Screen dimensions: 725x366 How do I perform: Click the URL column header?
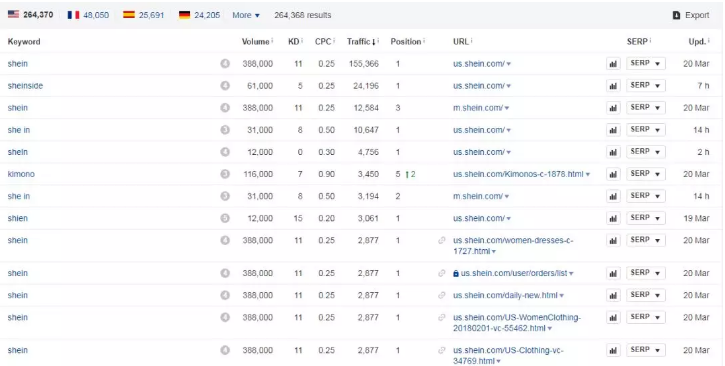pos(461,42)
